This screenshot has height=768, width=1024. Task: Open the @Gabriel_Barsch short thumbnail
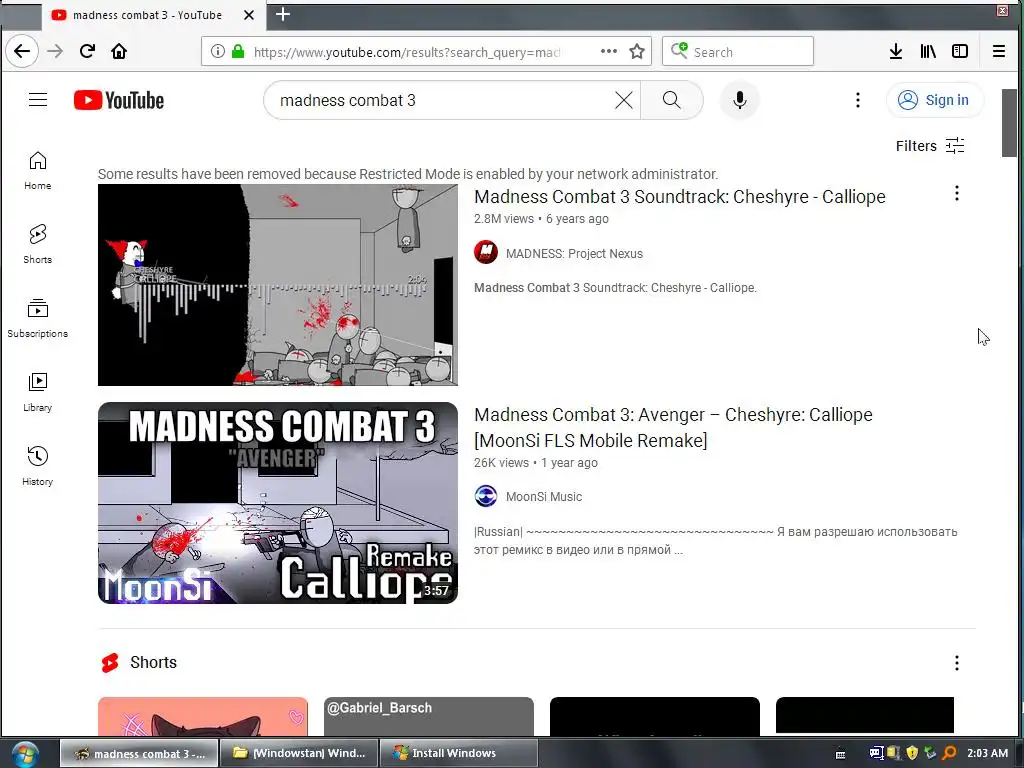(428, 716)
